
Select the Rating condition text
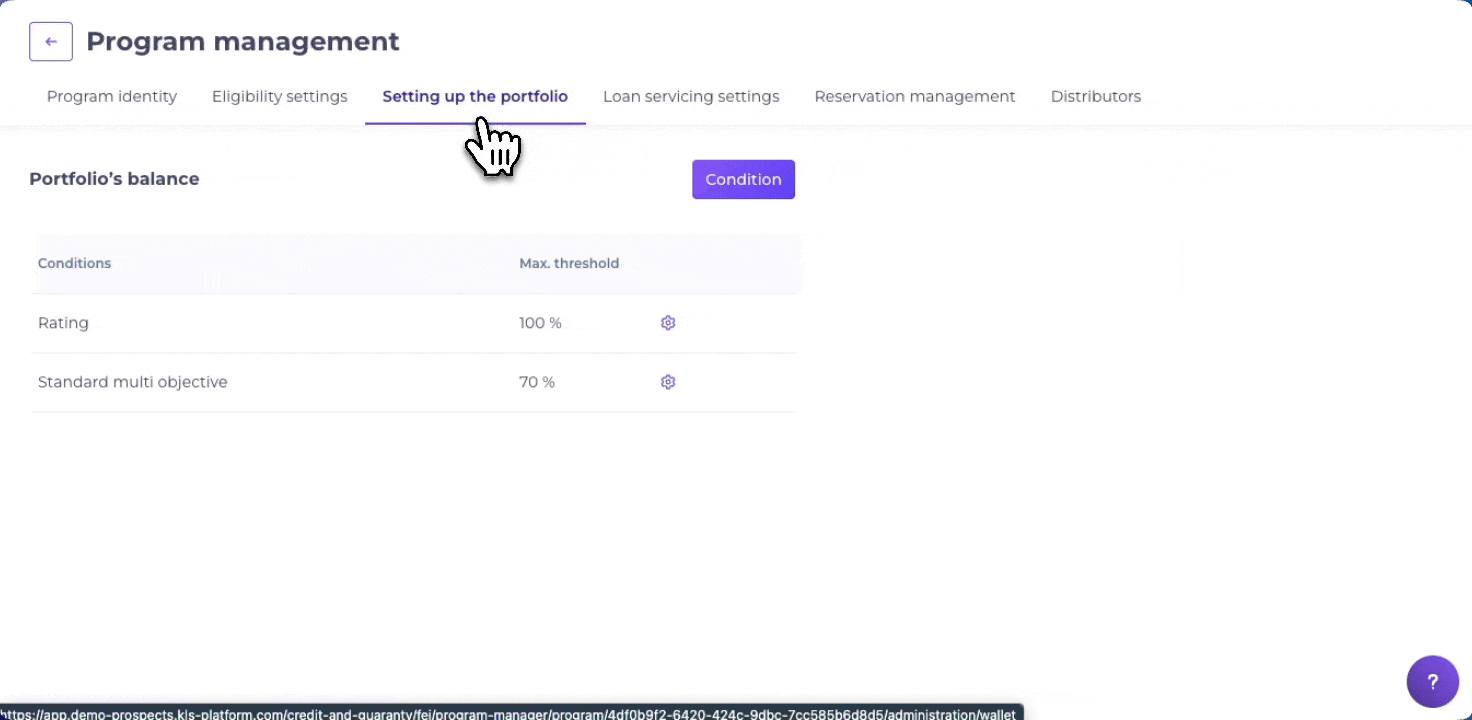click(63, 323)
